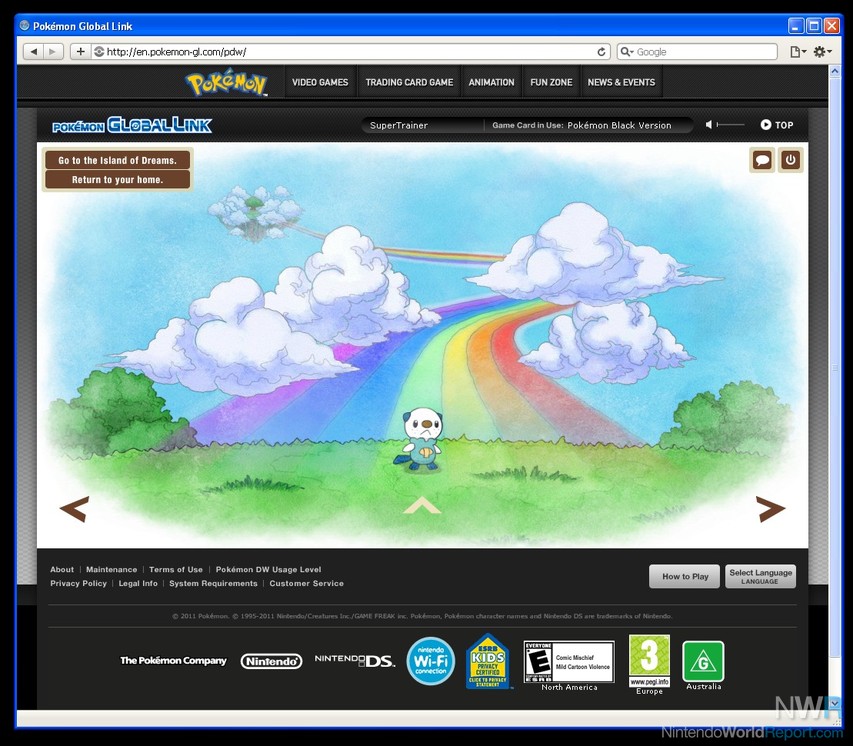This screenshot has height=746, width=853.
Task: Click the Nintendo logo in footer
Action: coord(271,661)
